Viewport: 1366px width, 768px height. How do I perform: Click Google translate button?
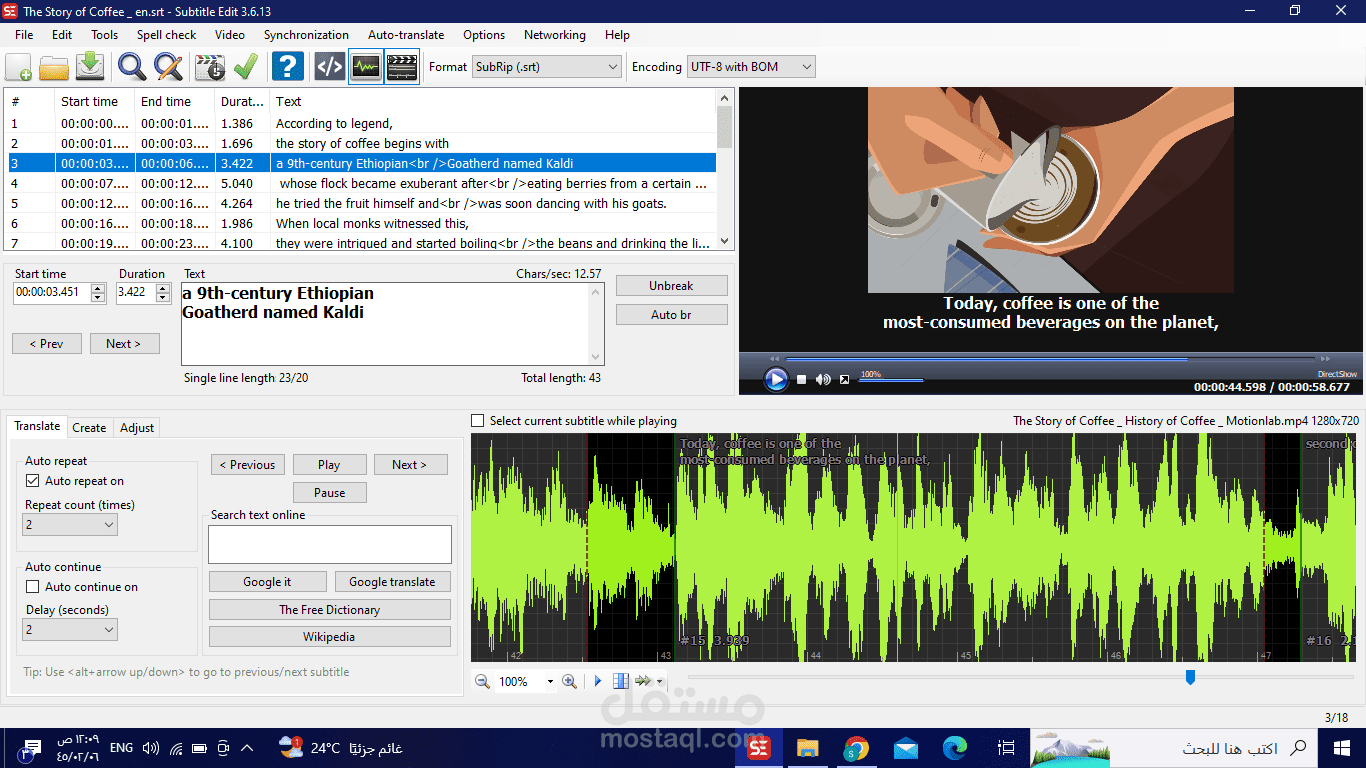pos(392,582)
